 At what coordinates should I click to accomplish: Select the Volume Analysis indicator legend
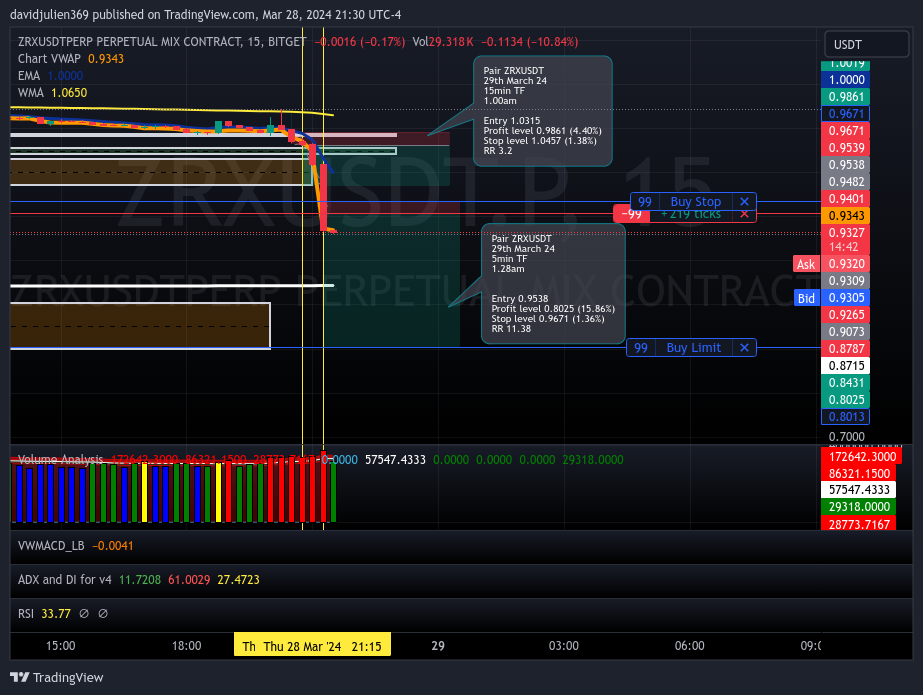click(x=60, y=460)
